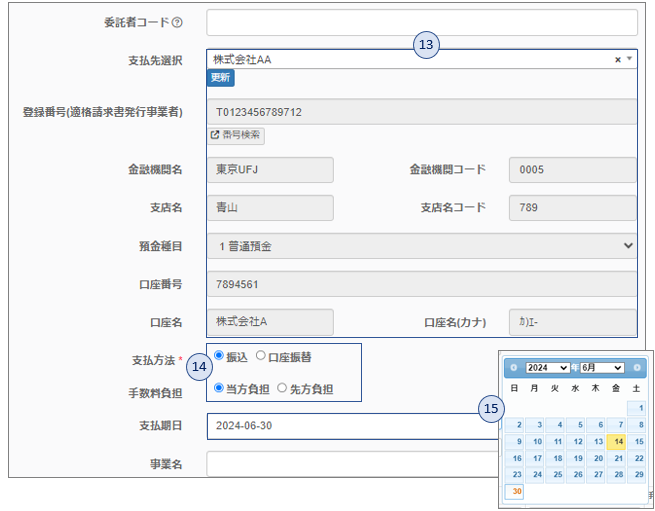Click the help icon next to 委託者コード
Viewport: 655px width, 511px height.
click(177, 22)
